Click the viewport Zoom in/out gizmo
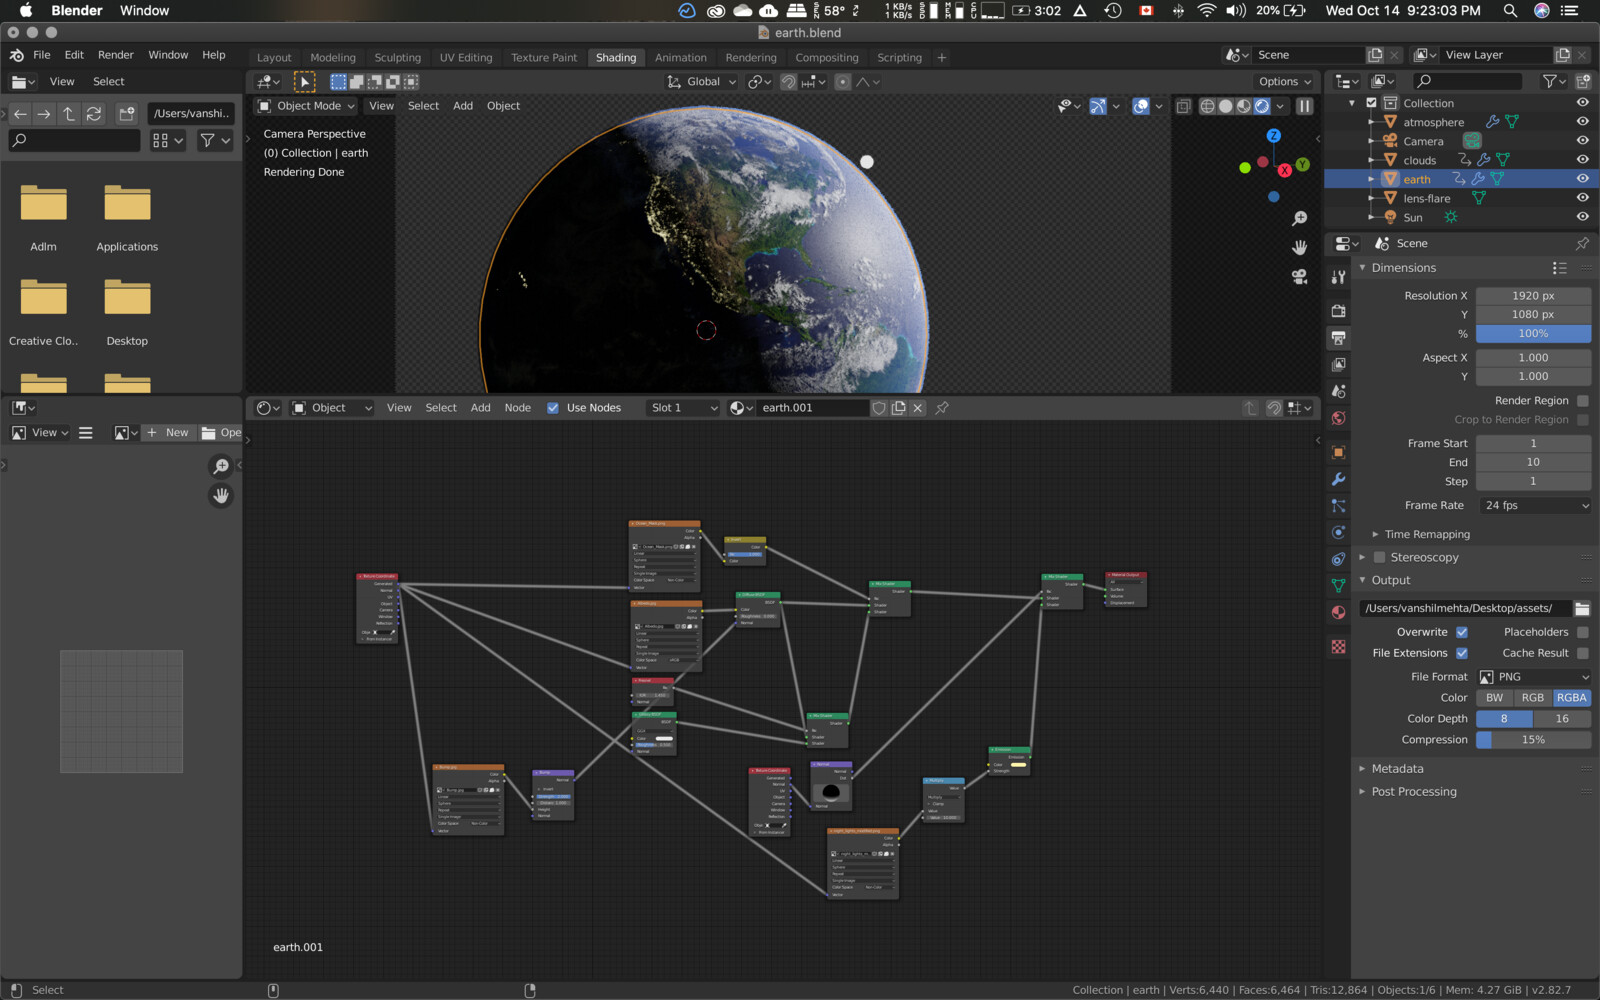Screen dimensions: 1600x1000 click(x=1299, y=218)
